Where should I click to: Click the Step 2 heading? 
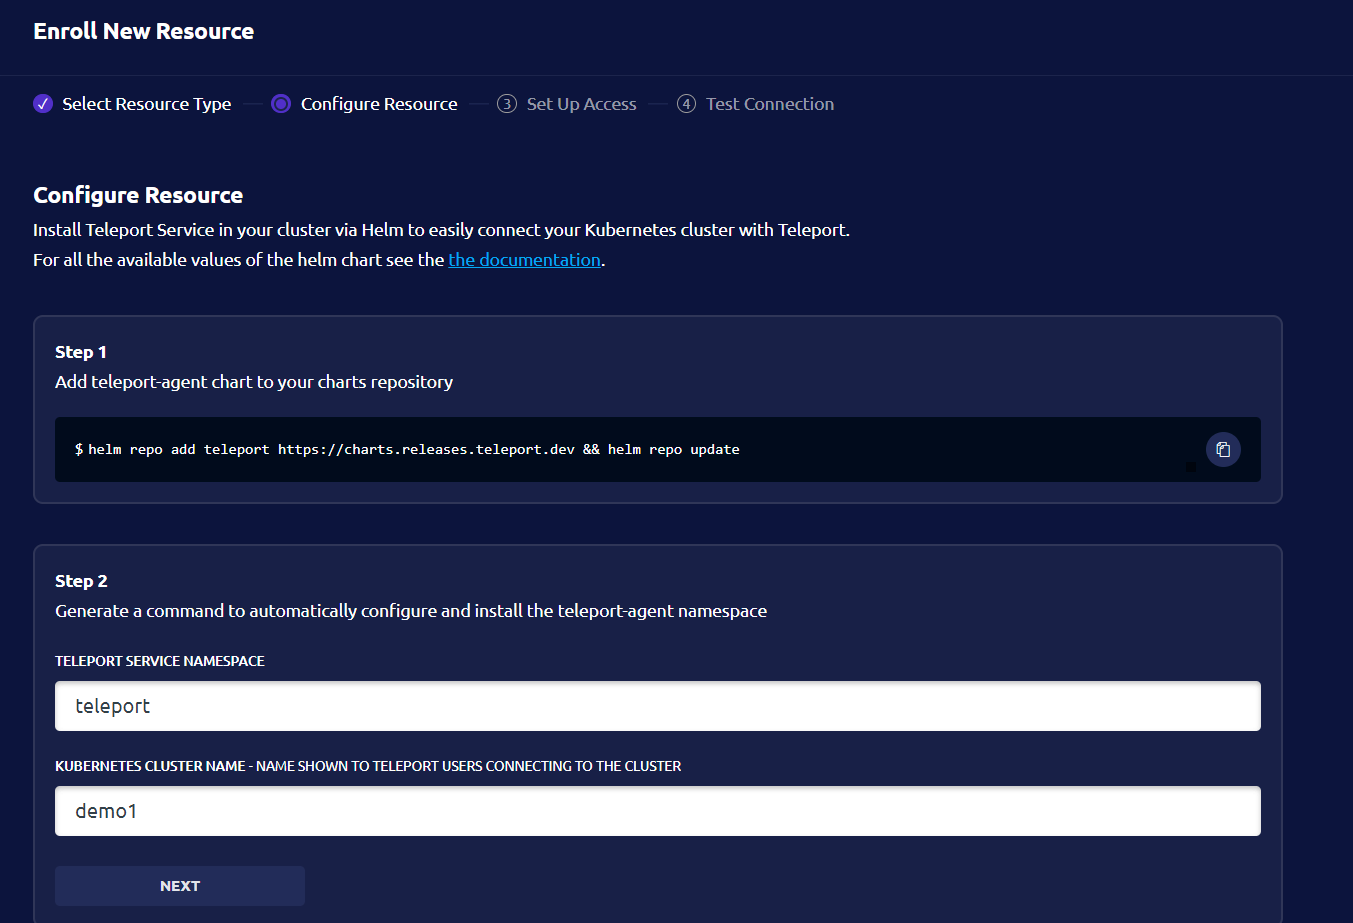tap(81, 581)
